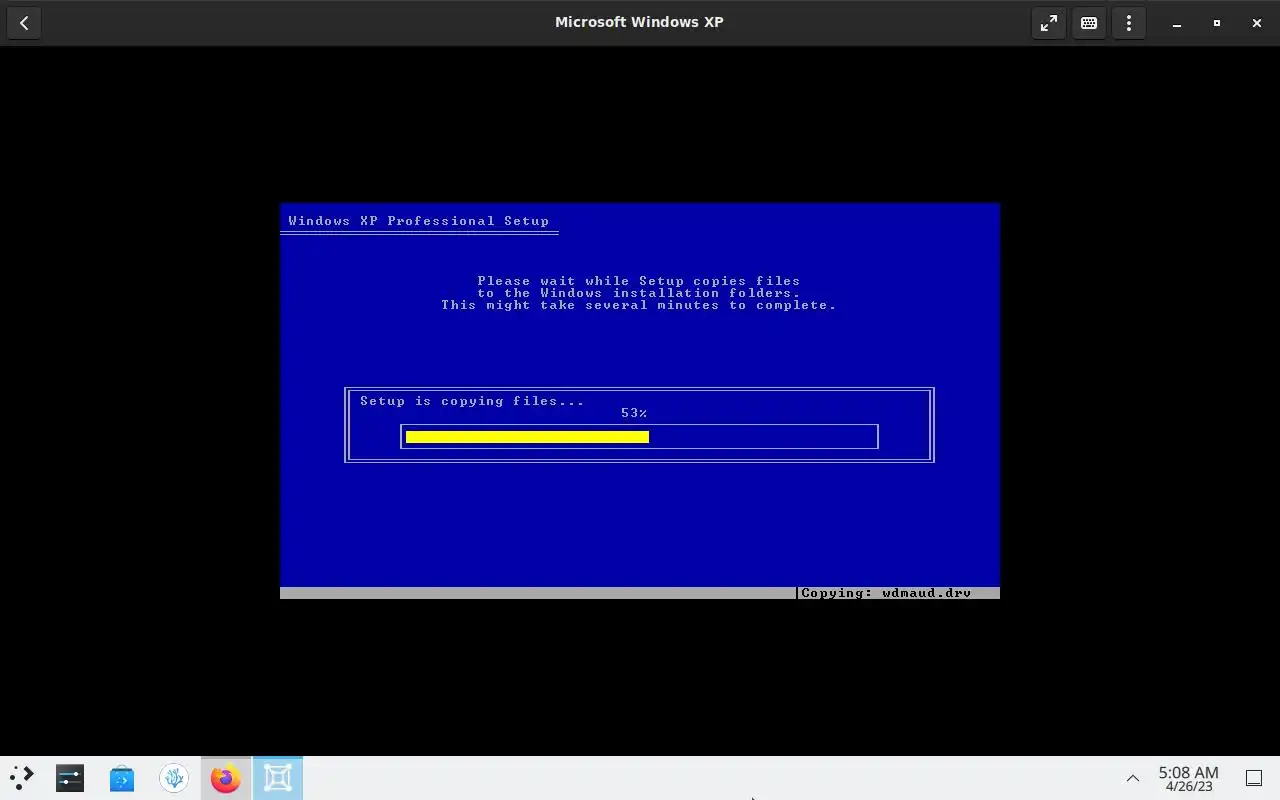The height and width of the screenshot is (800, 1280).
Task: Open the clock showing 5:08 AM
Action: coord(1188,772)
